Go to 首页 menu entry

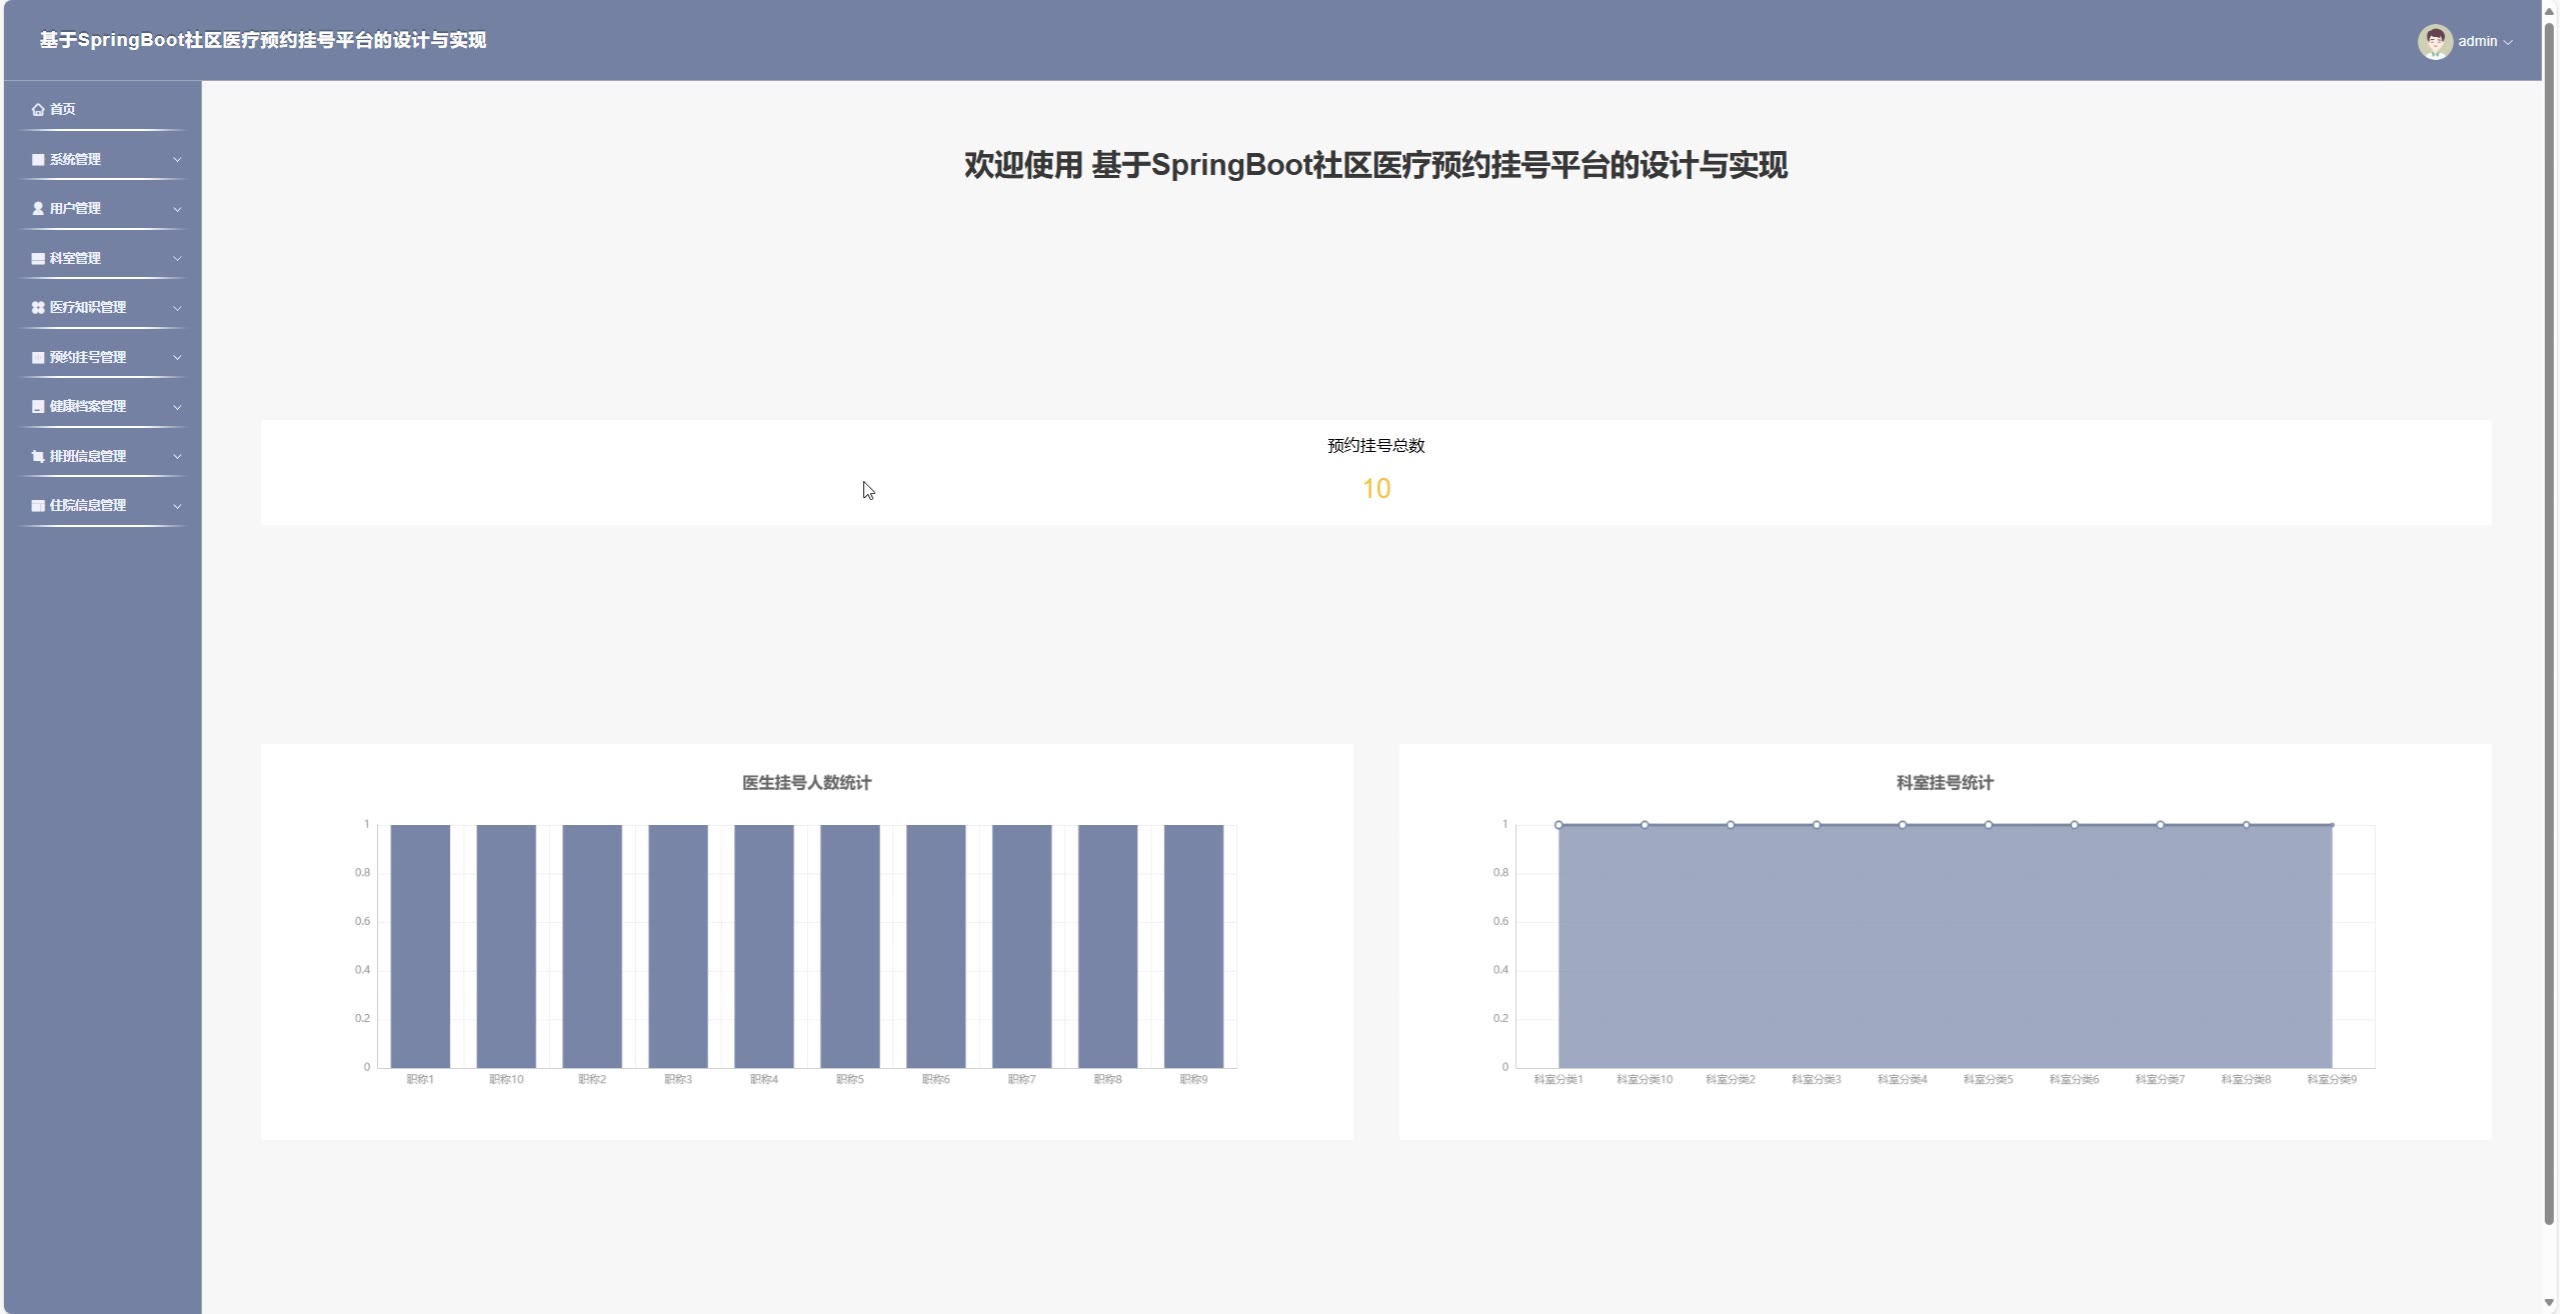pyautogui.click(x=62, y=109)
